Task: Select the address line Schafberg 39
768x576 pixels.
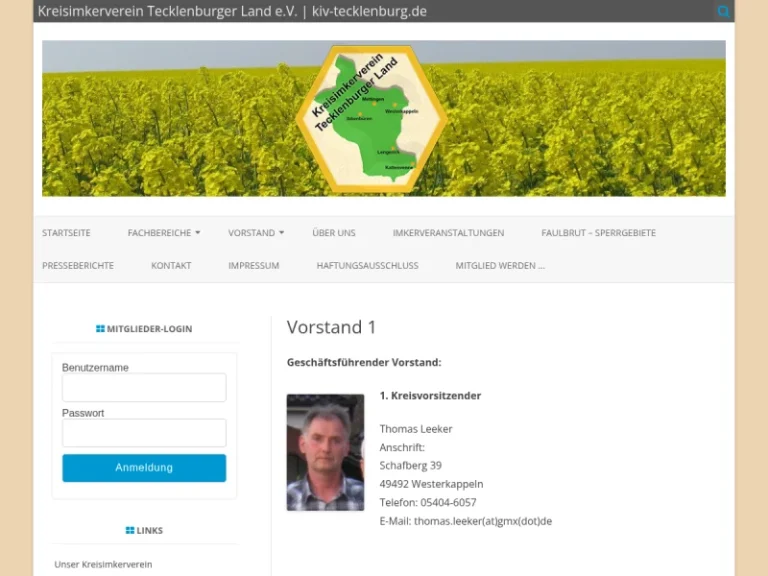Action: click(410, 465)
